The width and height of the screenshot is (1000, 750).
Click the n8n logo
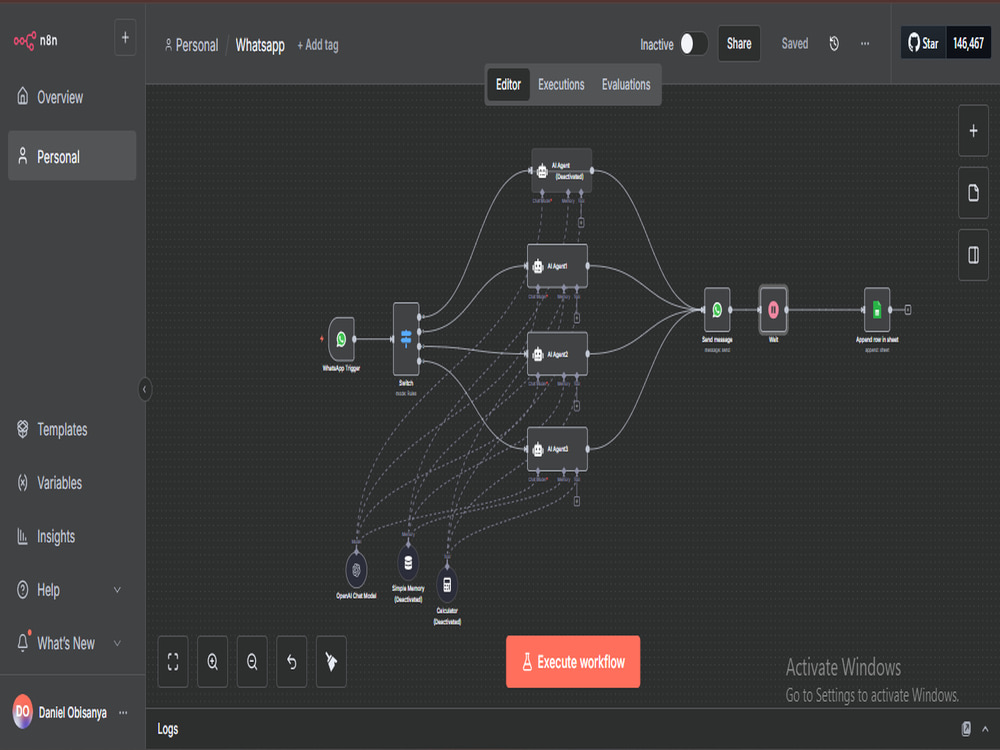pos(36,40)
